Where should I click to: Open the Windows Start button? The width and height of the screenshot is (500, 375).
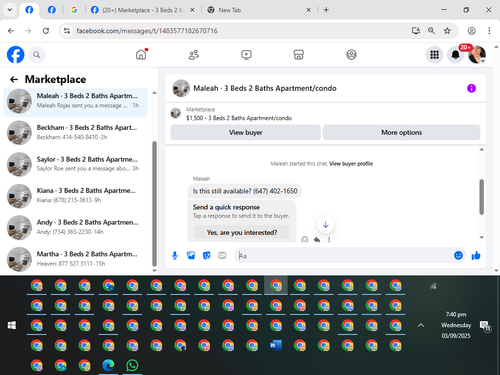click(12, 325)
